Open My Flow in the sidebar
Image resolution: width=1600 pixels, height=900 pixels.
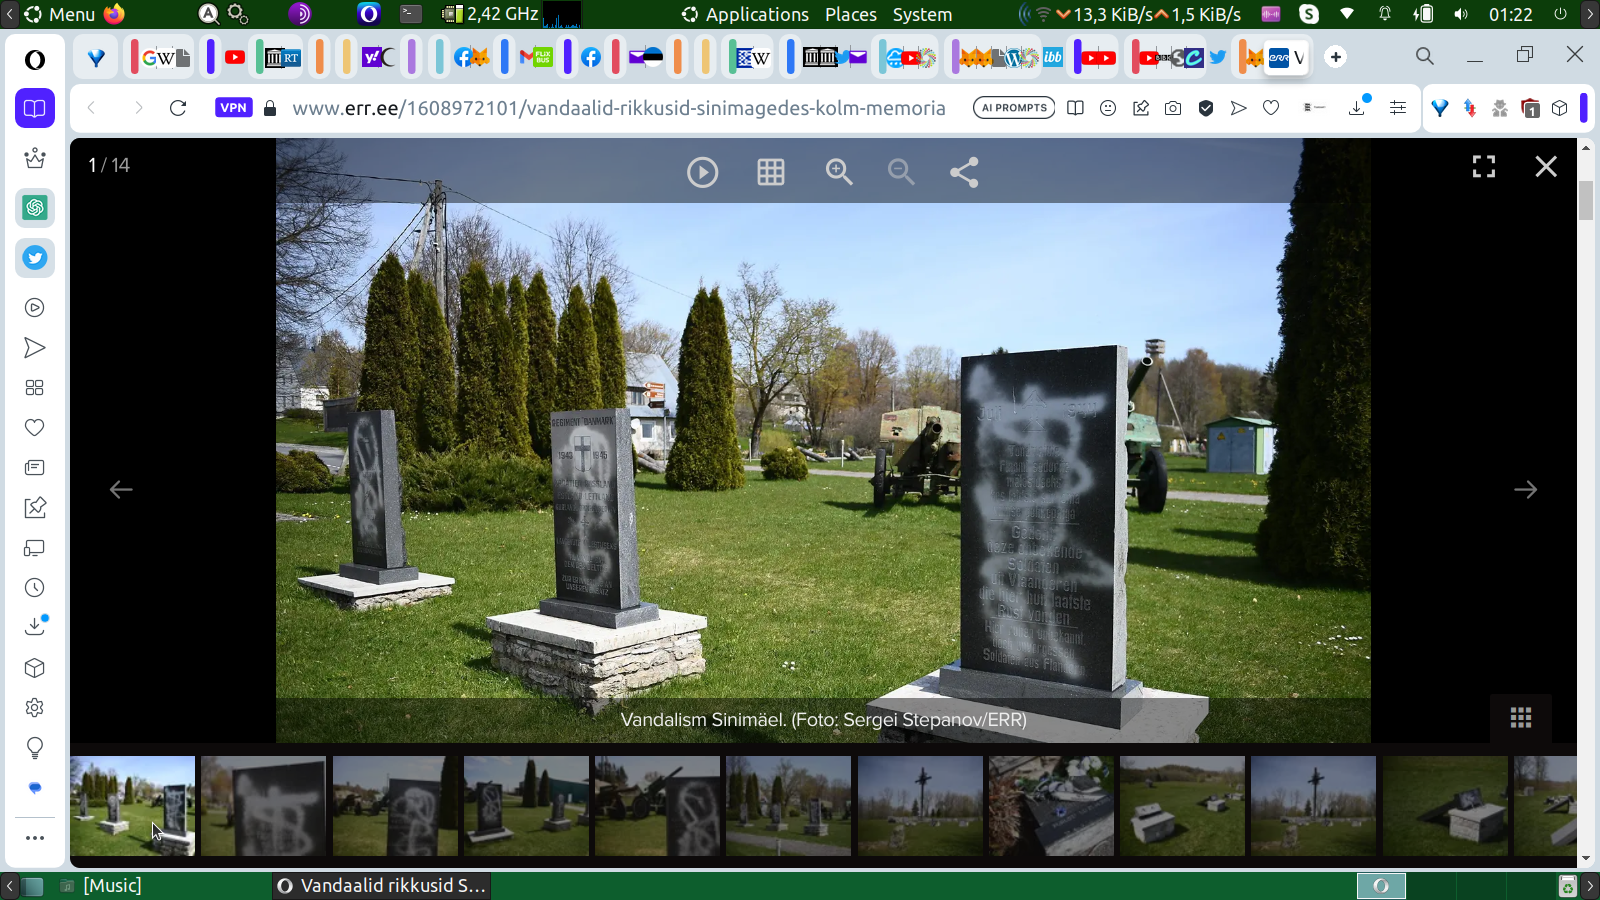point(35,348)
